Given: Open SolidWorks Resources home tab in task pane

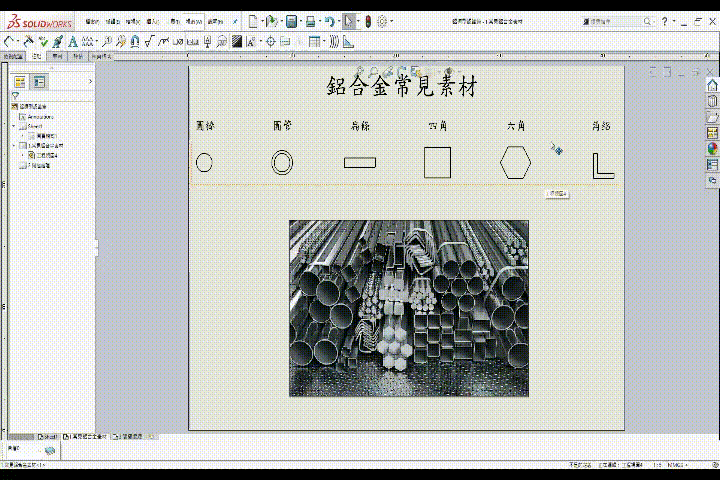Looking at the screenshot, I should 712,87.
